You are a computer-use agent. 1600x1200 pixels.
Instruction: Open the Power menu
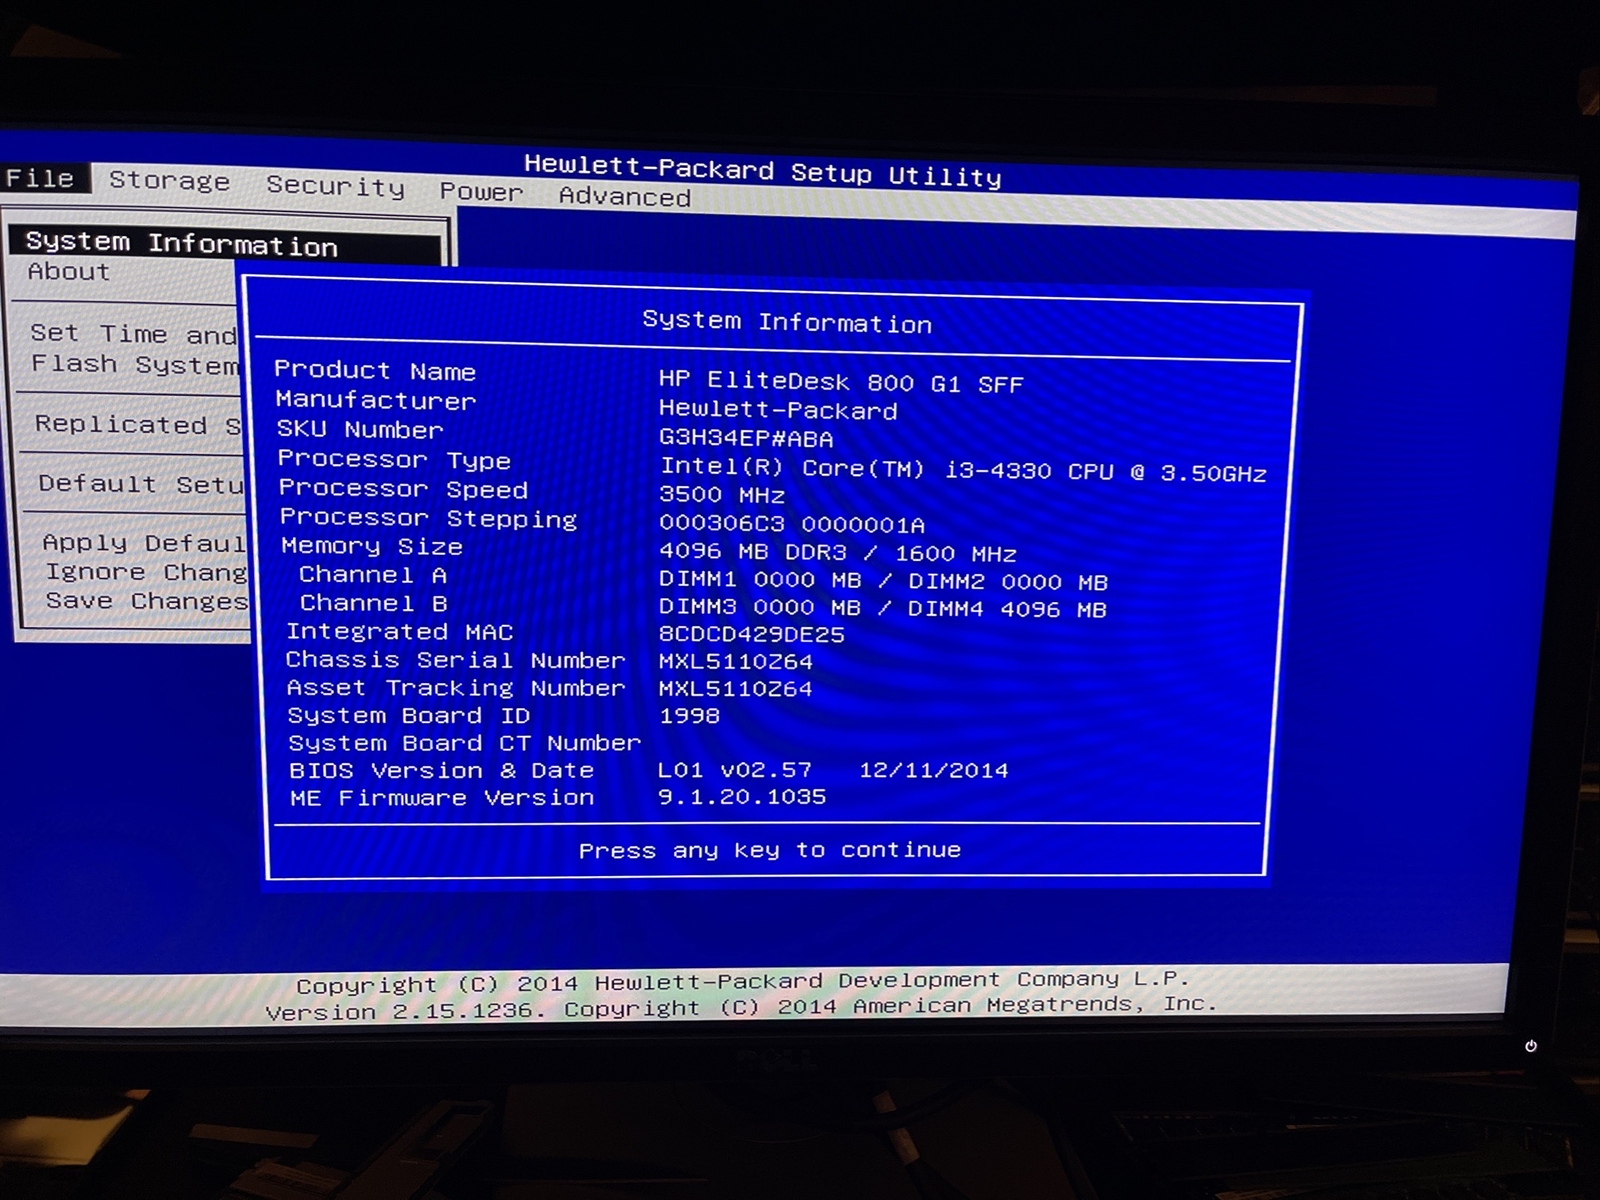pos(481,191)
